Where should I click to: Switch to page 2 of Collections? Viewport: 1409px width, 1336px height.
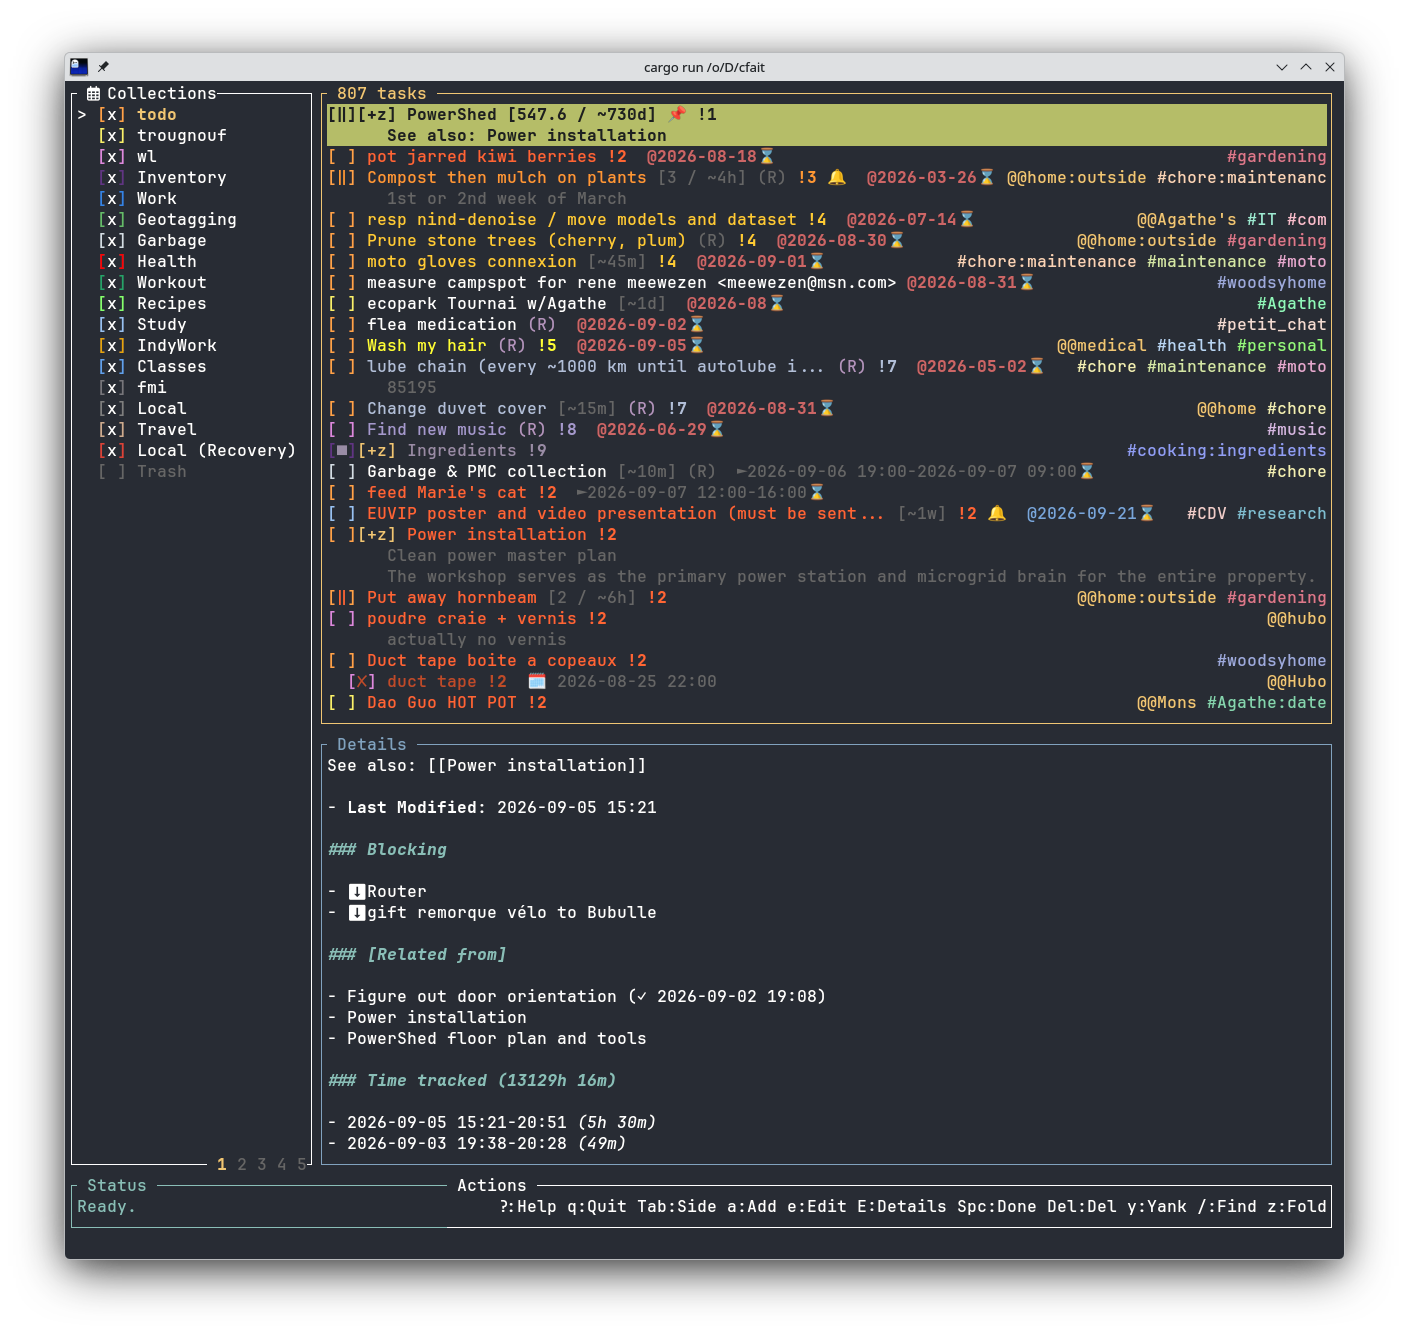point(242,1164)
